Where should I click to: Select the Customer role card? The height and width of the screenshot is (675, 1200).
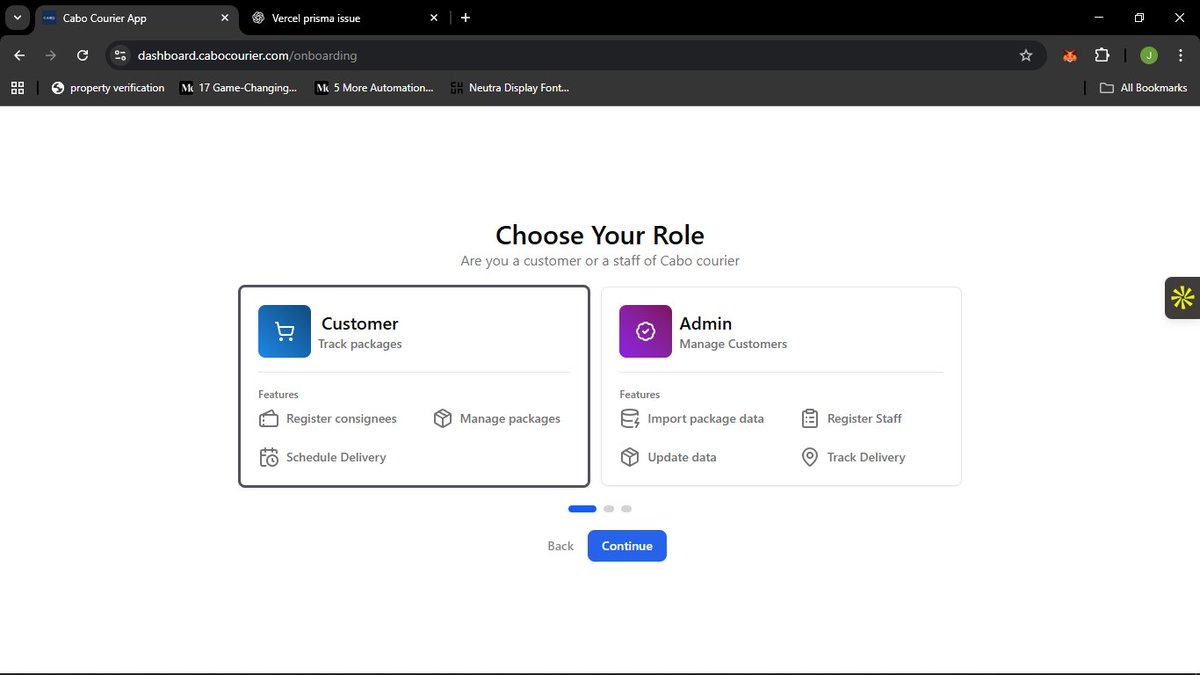(x=414, y=386)
